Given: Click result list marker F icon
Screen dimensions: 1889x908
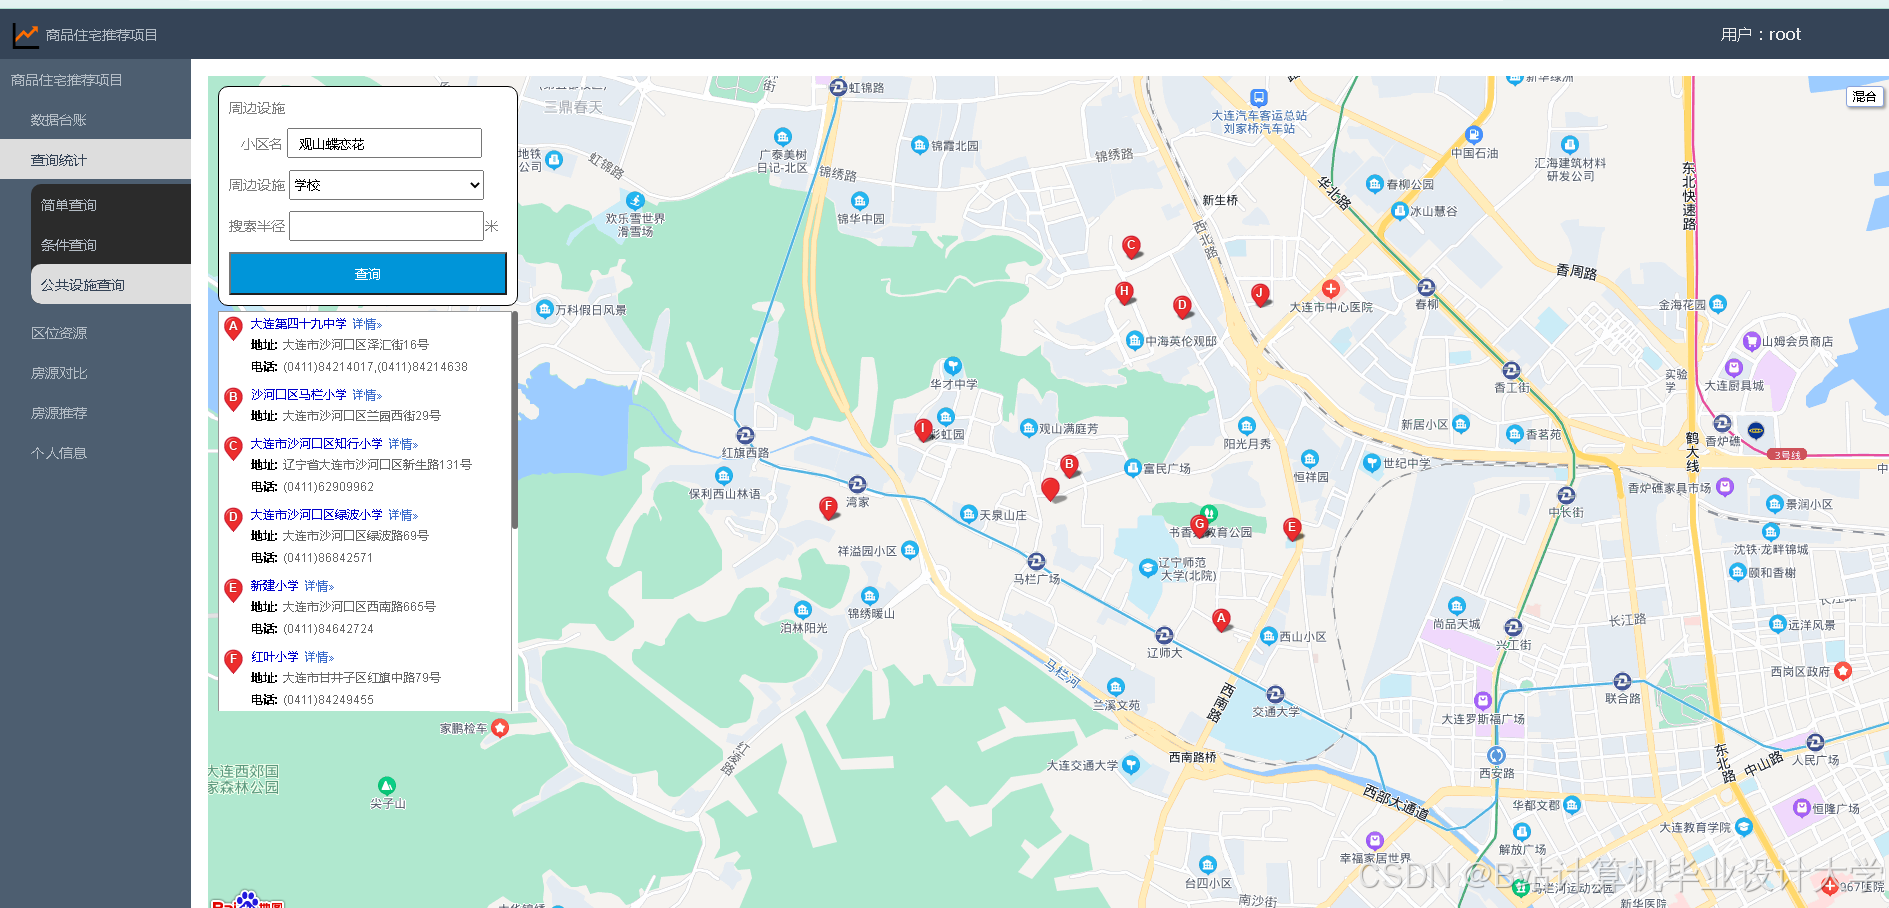Looking at the screenshot, I should pos(233,662).
